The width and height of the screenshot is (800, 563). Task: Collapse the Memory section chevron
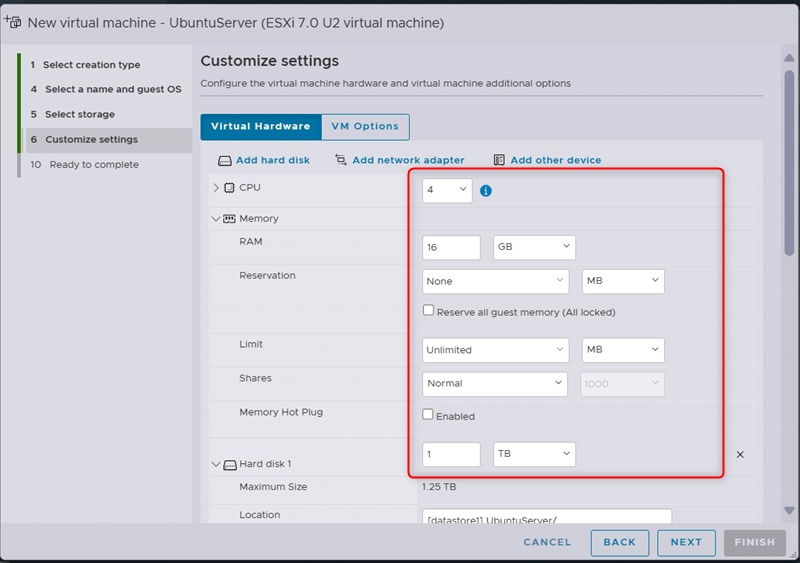click(x=216, y=218)
